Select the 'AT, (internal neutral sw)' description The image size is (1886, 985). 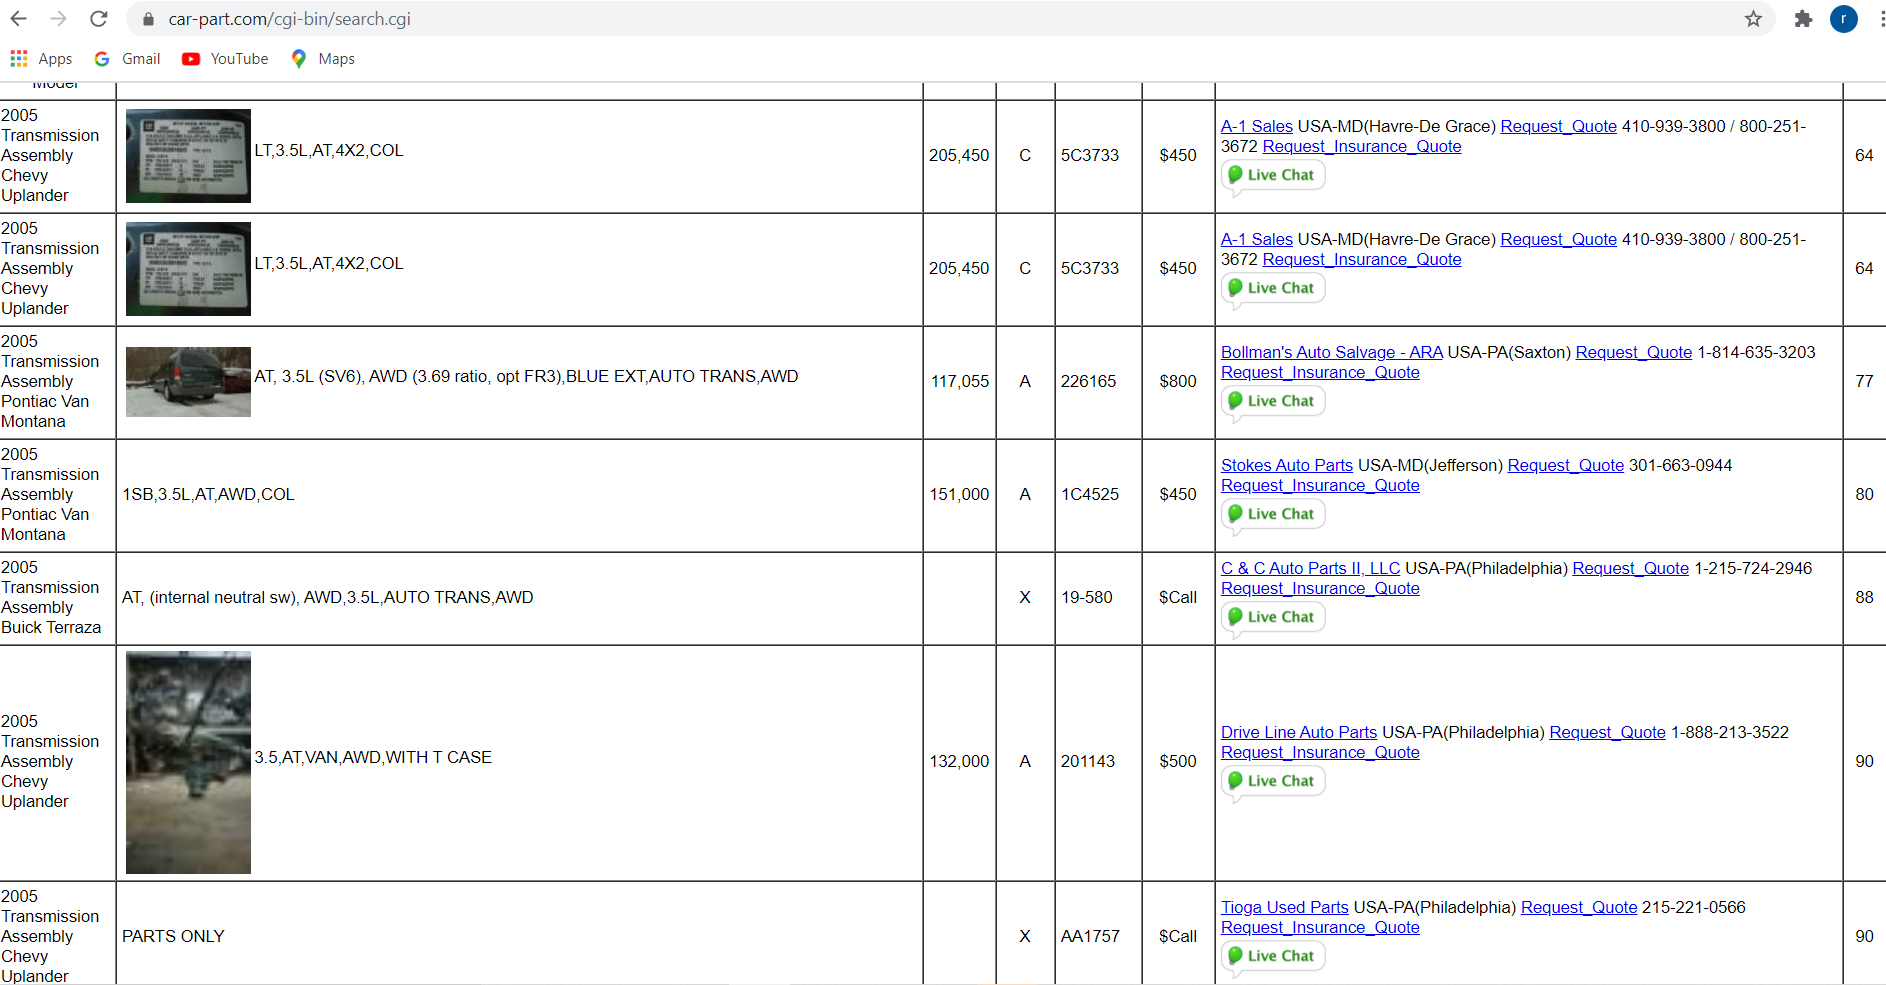coord(328,597)
